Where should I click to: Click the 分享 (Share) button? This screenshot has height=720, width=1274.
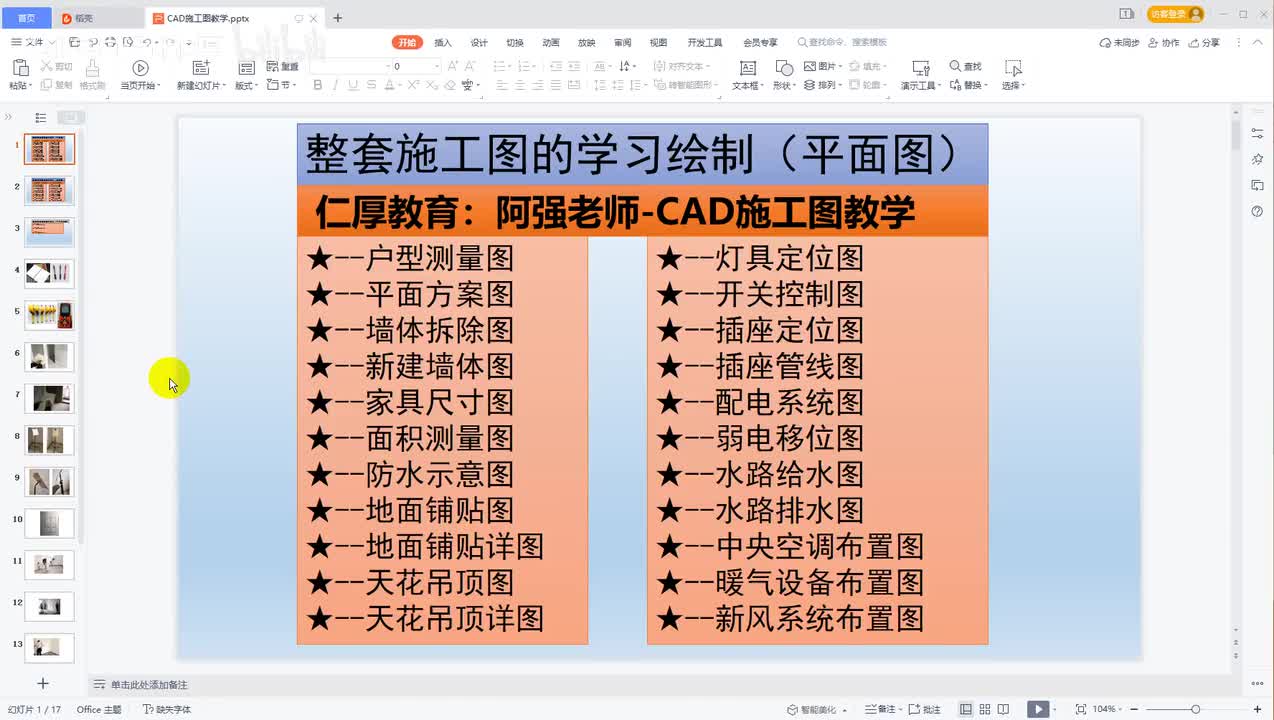click(x=1205, y=43)
